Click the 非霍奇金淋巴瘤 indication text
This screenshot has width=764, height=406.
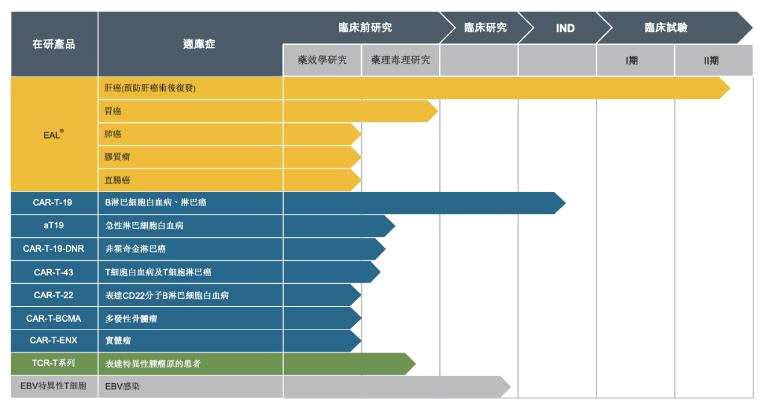135,249
